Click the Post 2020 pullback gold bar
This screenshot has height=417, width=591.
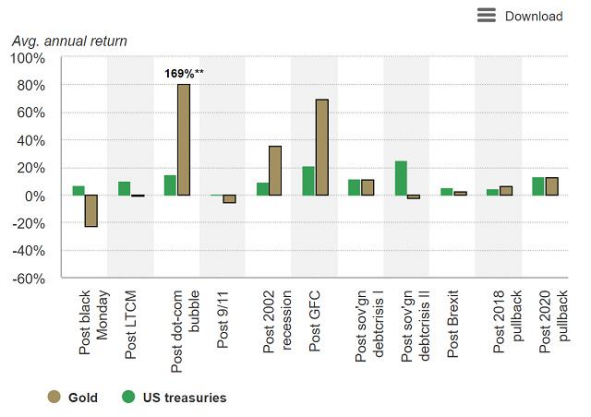(552, 186)
